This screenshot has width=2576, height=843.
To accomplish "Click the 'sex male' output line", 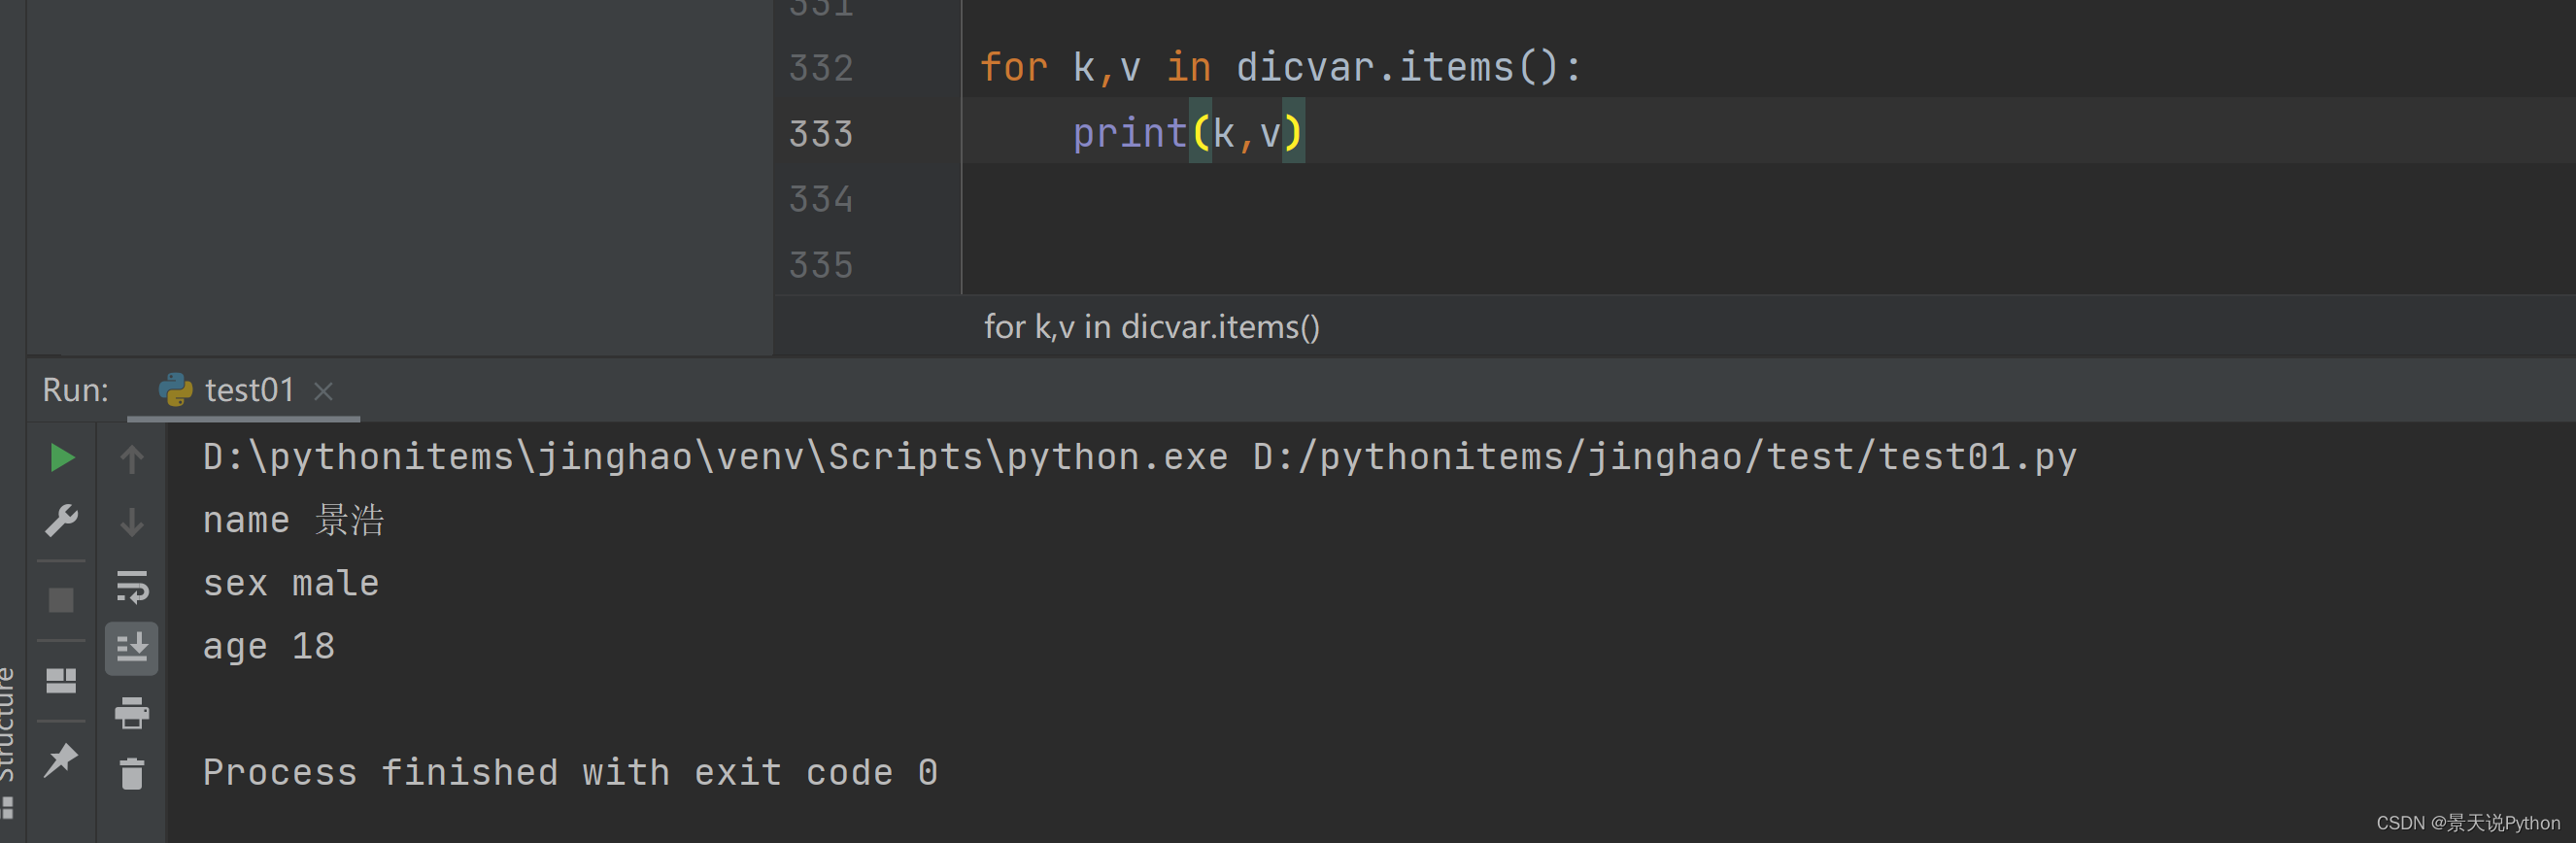I will [291, 583].
